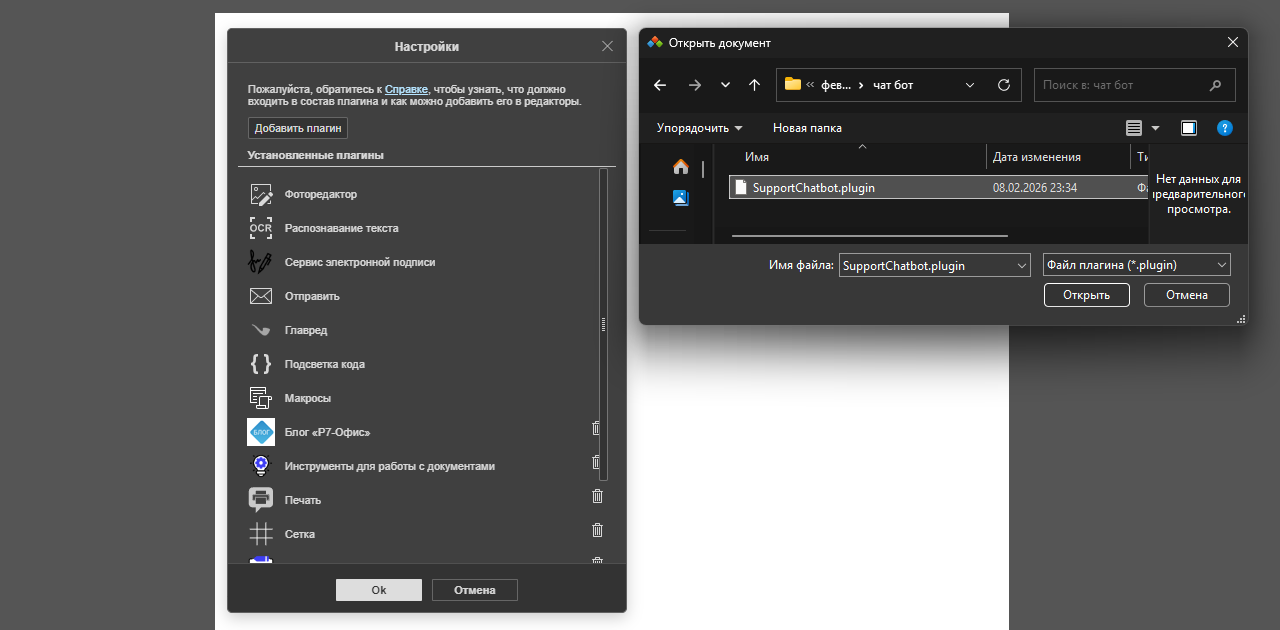Click Новая папка in dialog toolbar
1280x630 pixels.
tap(807, 128)
